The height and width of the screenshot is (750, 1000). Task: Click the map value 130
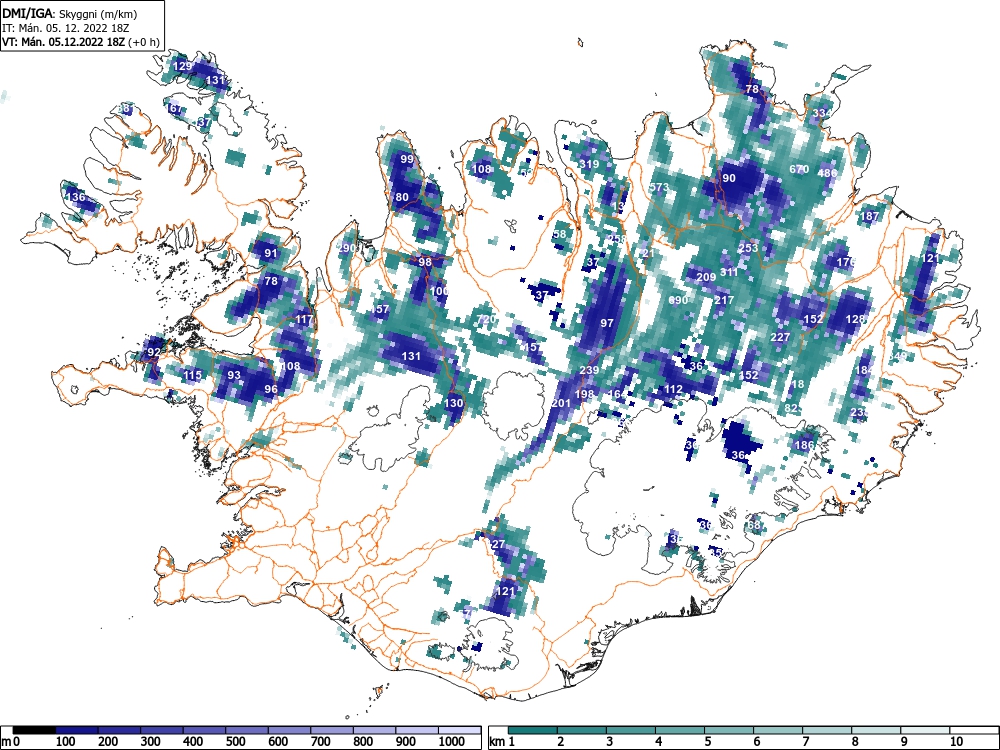click(x=453, y=403)
